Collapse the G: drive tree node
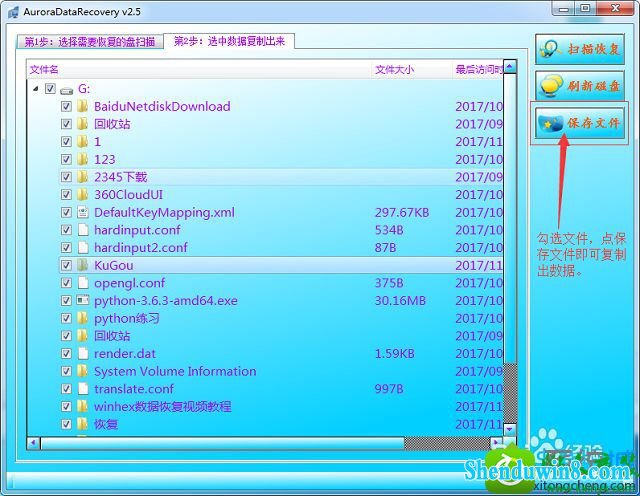This screenshot has height=496, width=640. 36,89
